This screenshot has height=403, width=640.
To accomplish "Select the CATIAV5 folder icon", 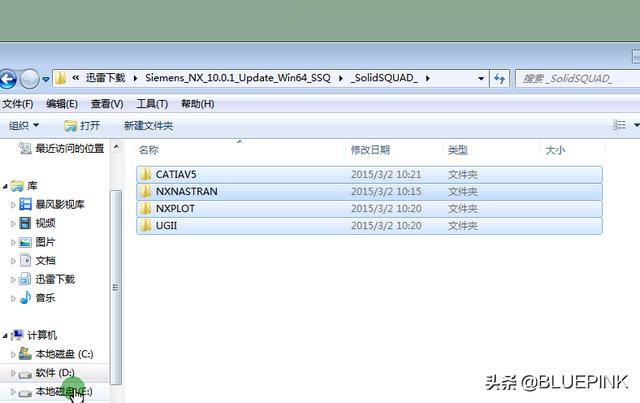I will [x=145, y=174].
